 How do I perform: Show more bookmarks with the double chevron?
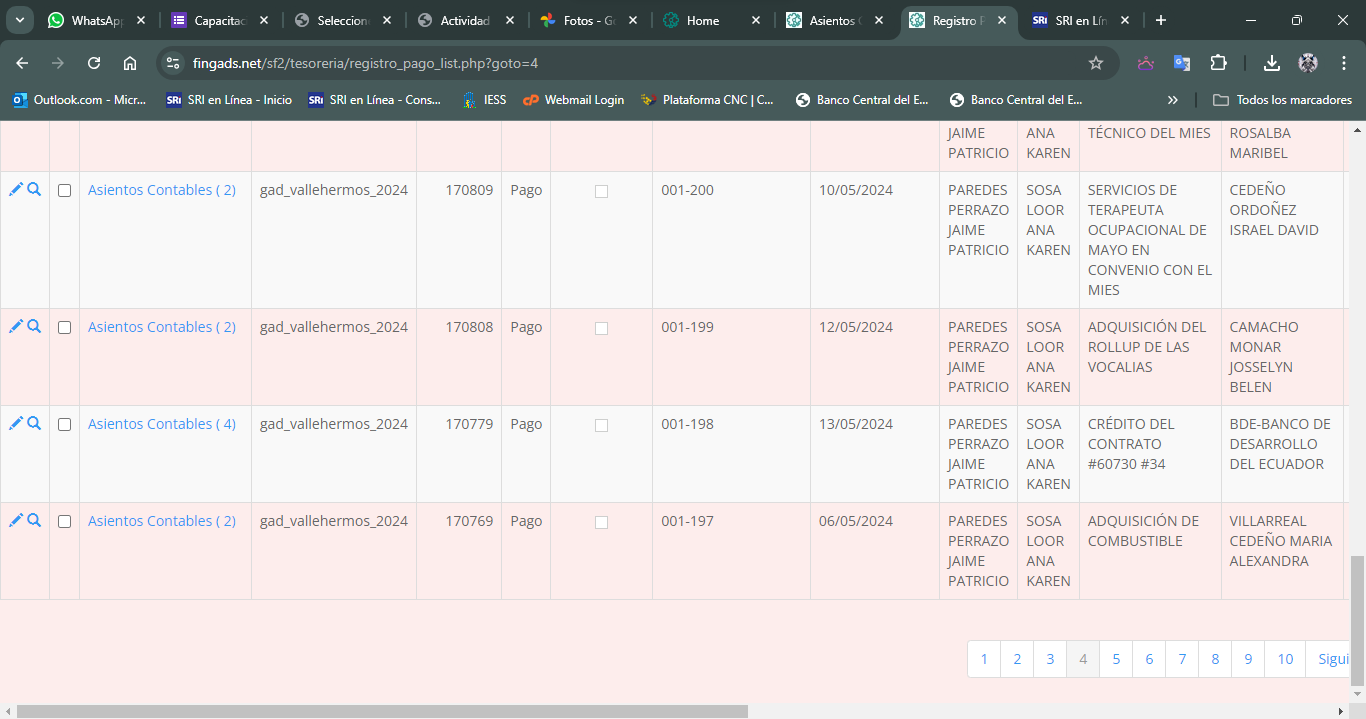[x=1173, y=100]
